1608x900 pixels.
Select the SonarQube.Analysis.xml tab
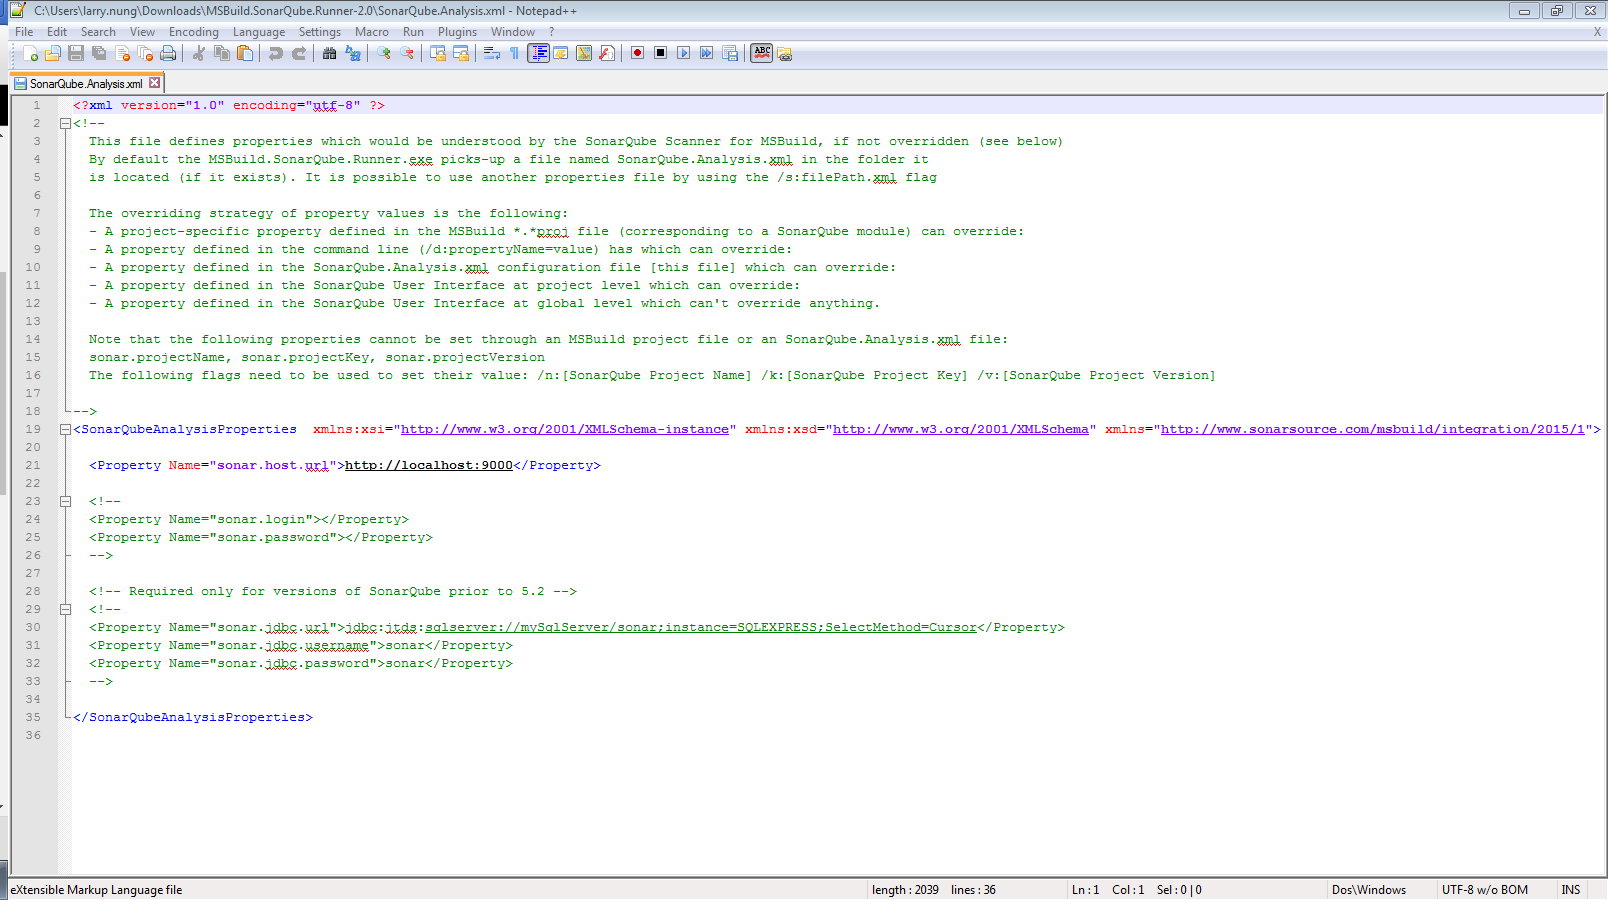[86, 84]
